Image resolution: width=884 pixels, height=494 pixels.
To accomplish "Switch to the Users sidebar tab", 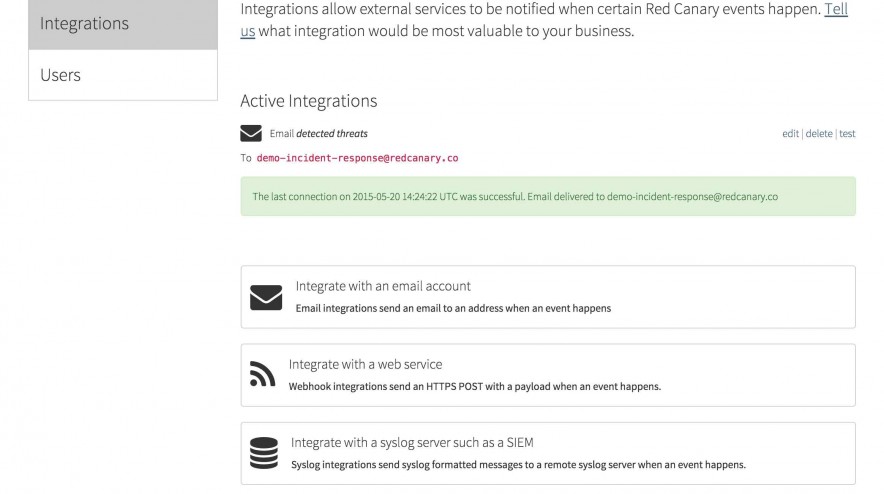I will click(x=123, y=75).
